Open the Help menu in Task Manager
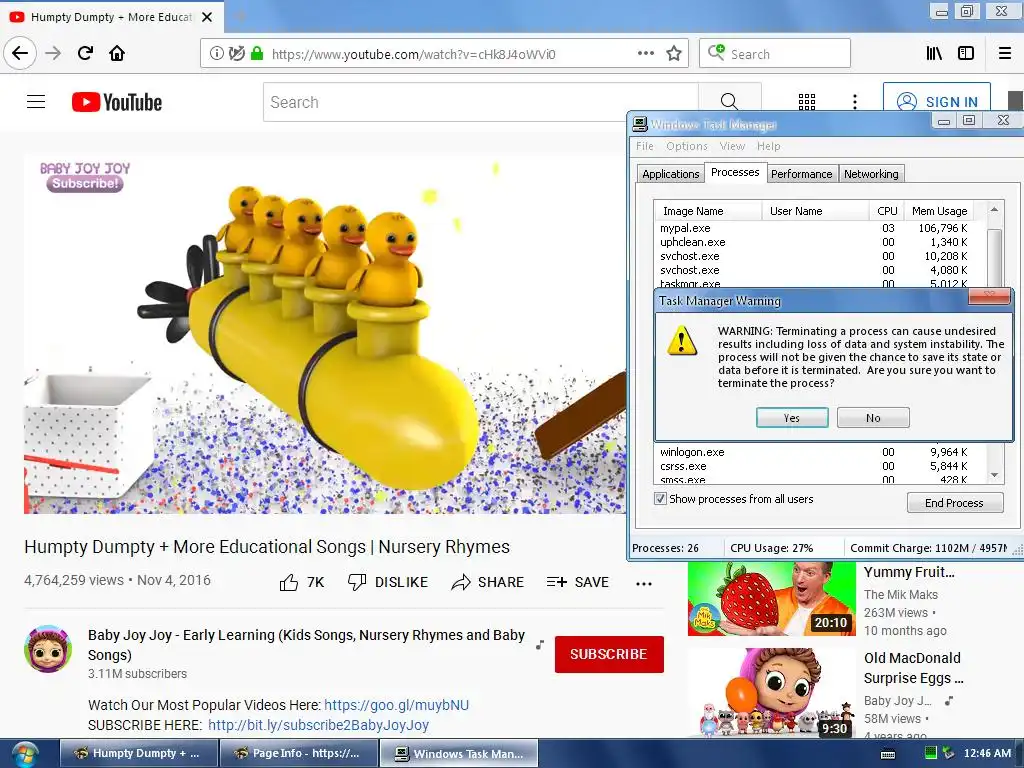 coord(769,146)
